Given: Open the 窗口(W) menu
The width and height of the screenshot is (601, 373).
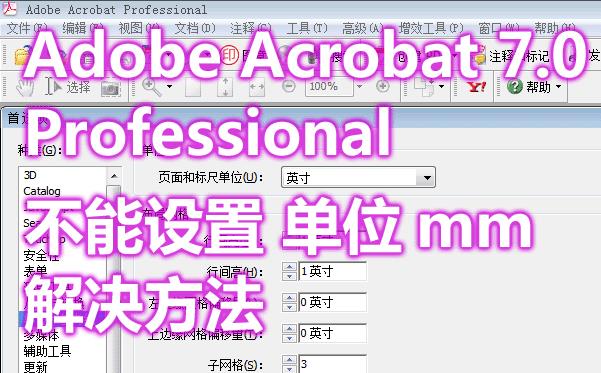Looking at the screenshot, I should point(499,28).
